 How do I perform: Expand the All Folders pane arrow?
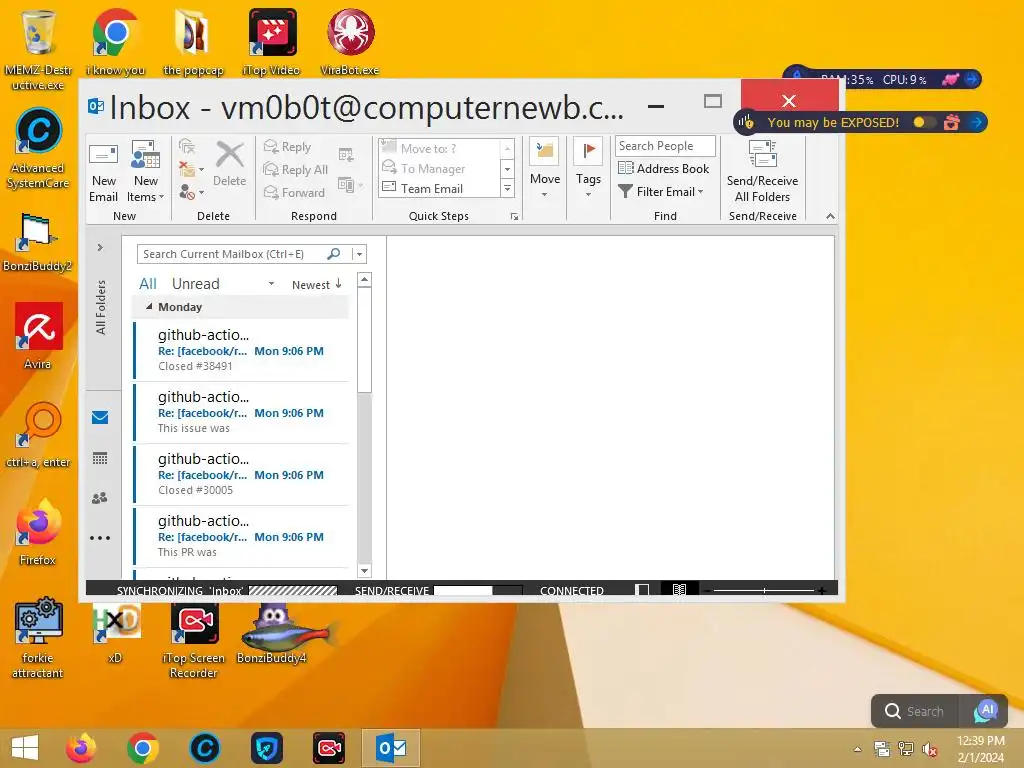tap(100, 248)
